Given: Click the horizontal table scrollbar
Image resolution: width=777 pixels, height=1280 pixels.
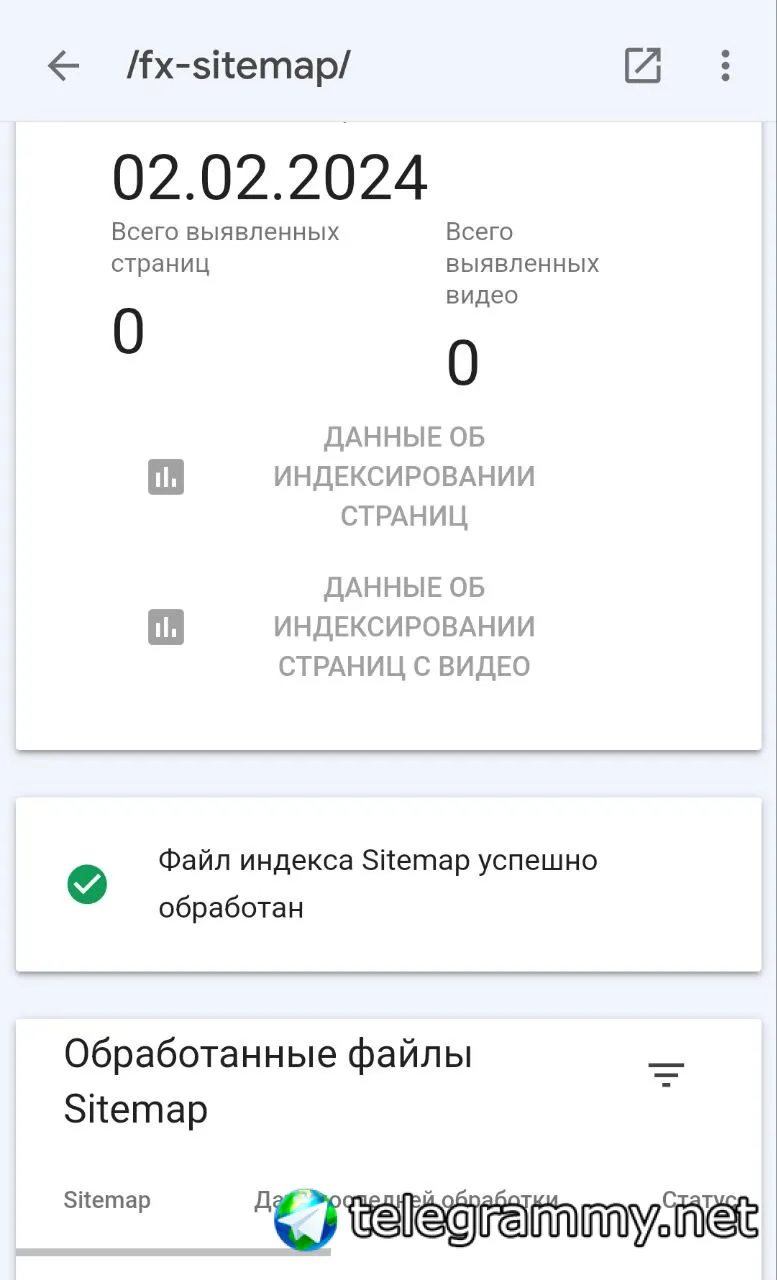Looking at the screenshot, I should coord(172,1251).
